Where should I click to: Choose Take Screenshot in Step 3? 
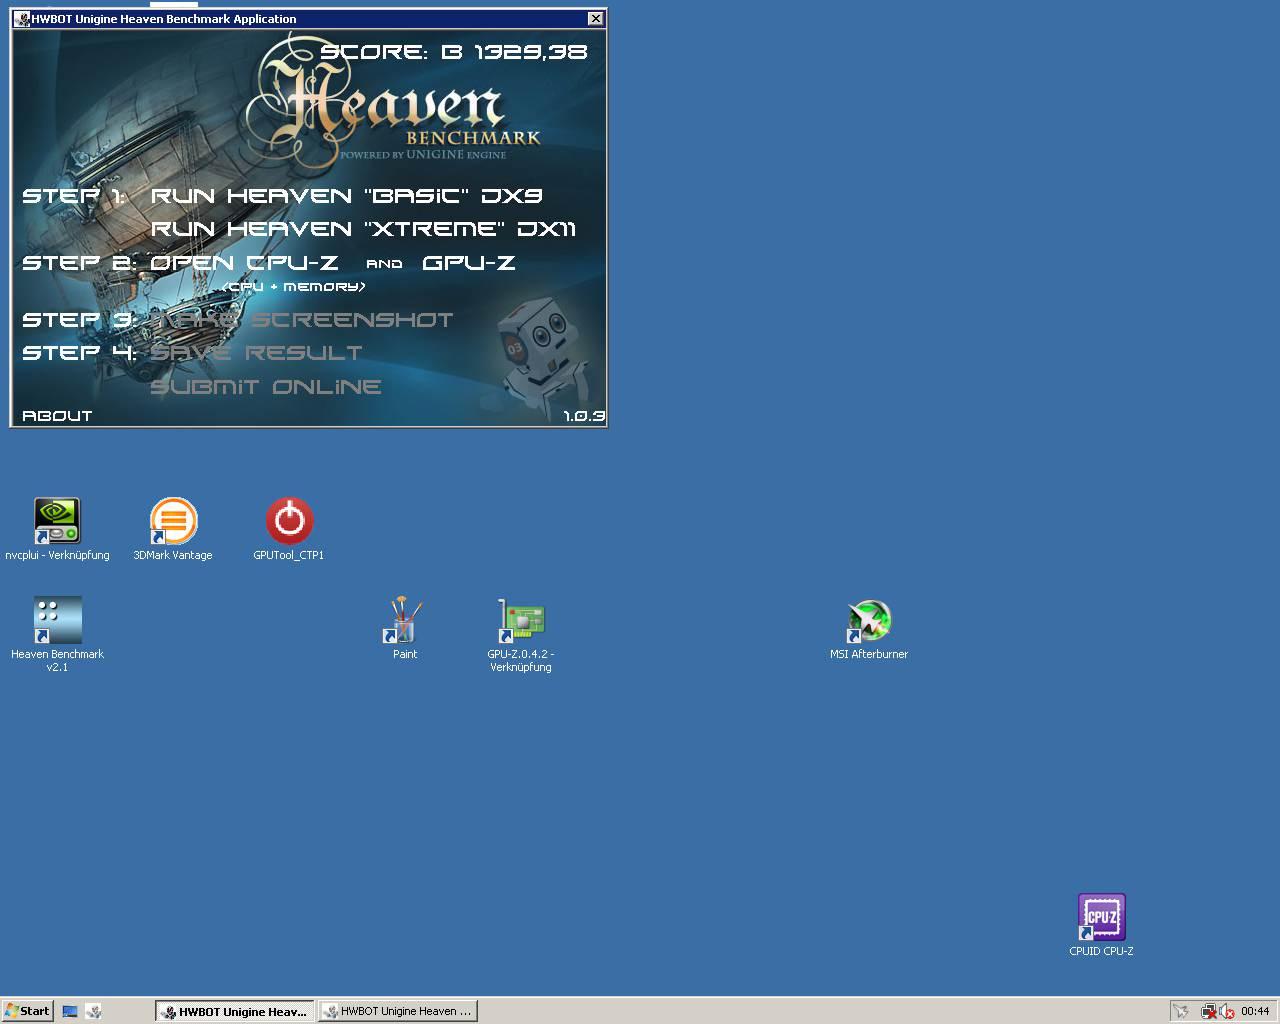tap(301, 320)
